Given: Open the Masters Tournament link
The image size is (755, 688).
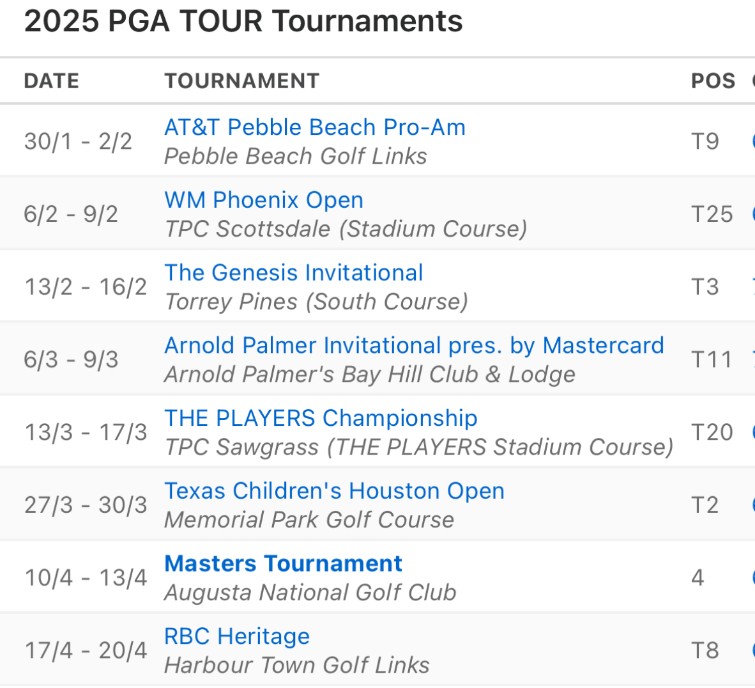Looking at the screenshot, I should tap(283, 564).
